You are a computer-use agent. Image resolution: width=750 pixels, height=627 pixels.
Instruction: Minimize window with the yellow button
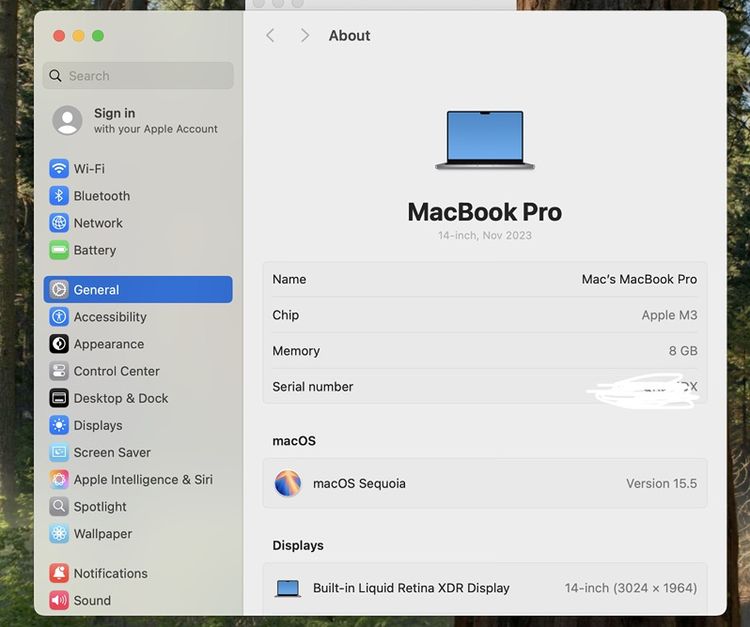[79, 36]
